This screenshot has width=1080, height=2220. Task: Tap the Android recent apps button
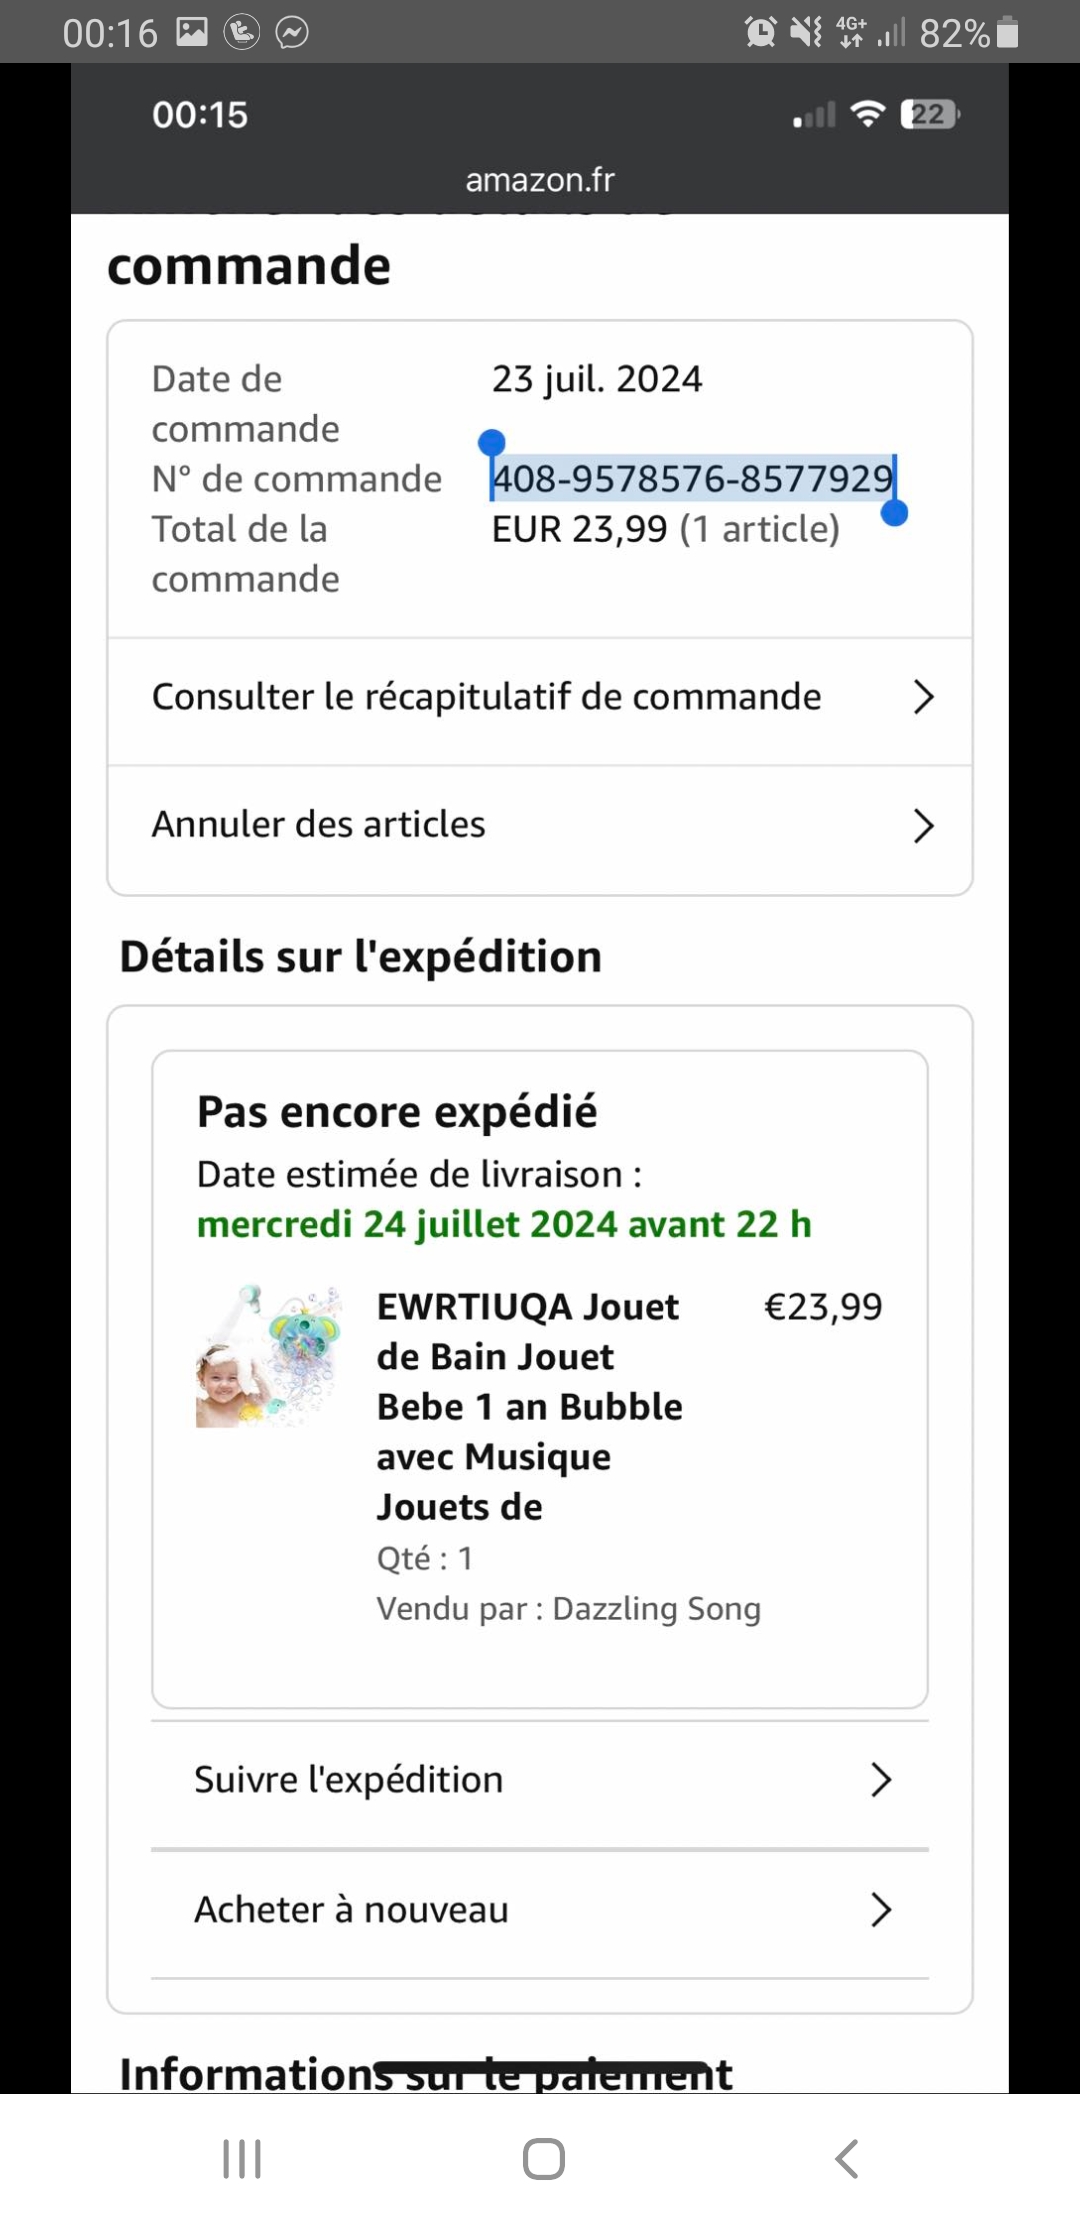coord(242,2159)
